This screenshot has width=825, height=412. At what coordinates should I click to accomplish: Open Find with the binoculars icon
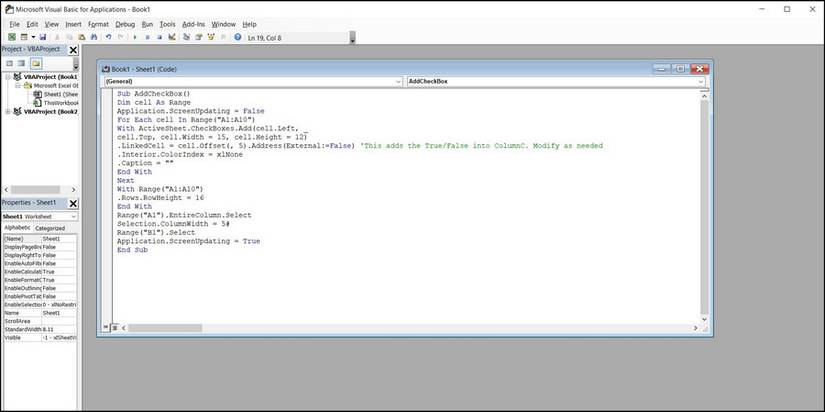click(x=94, y=37)
